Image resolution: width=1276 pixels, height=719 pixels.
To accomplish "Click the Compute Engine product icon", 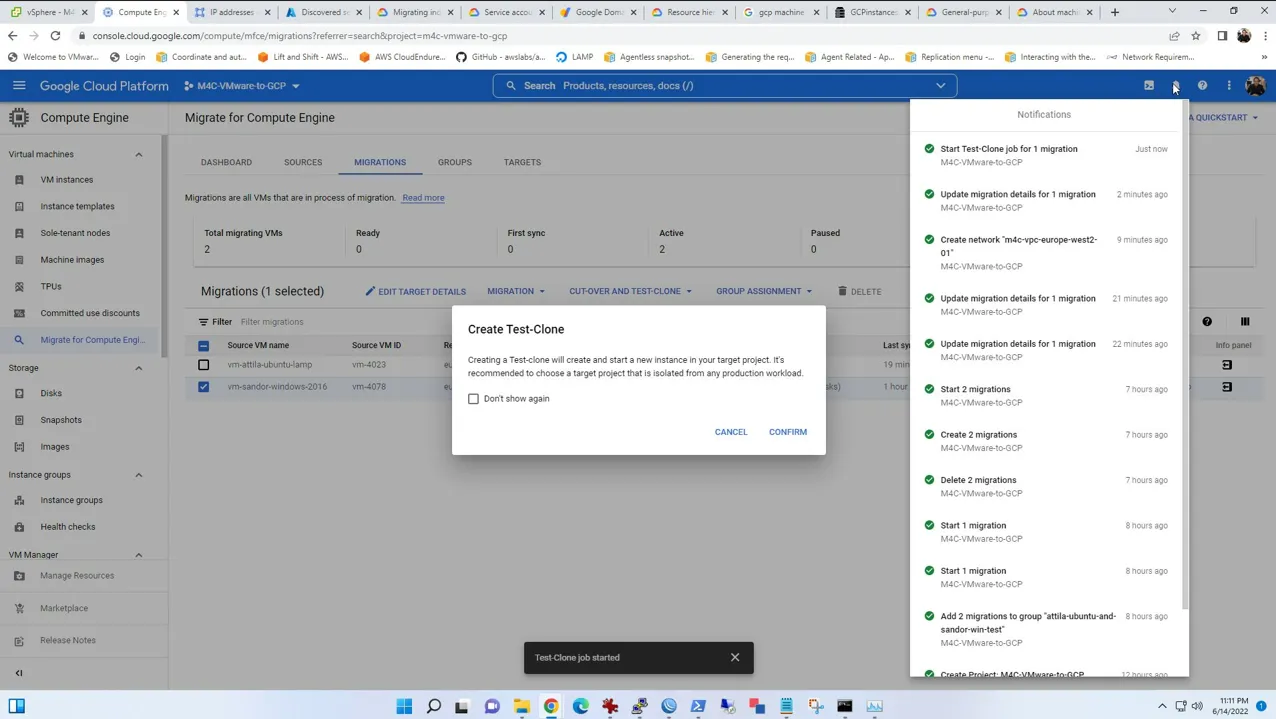I will [19, 118].
